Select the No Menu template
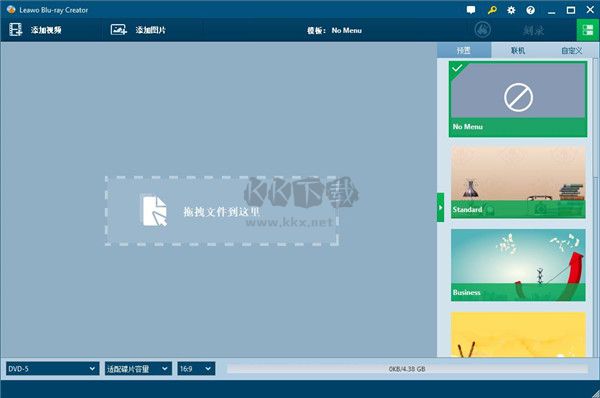Viewport: 600px width, 398px height. tap(518, 99)
